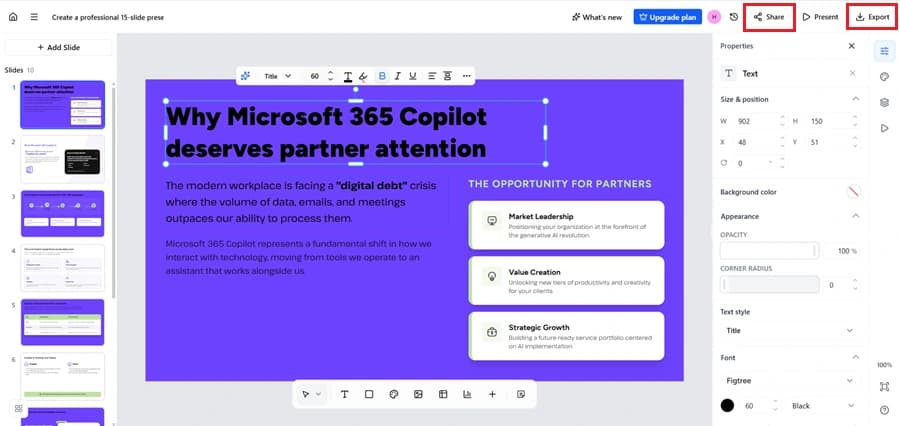The width and height of the screenshot is (900, 426).
Task: Adjust the Corner radius slider
Action: point(769,285)
